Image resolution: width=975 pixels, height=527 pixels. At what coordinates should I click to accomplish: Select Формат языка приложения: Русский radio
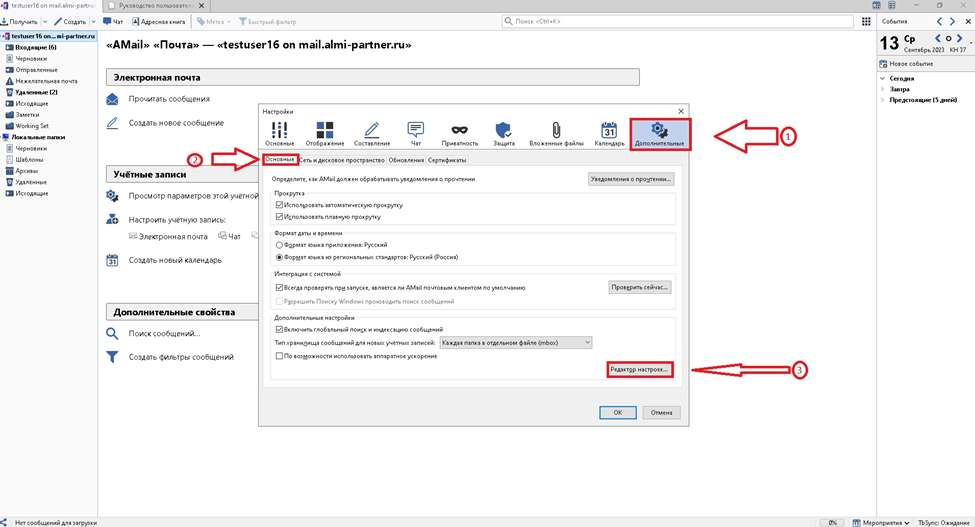279,245
